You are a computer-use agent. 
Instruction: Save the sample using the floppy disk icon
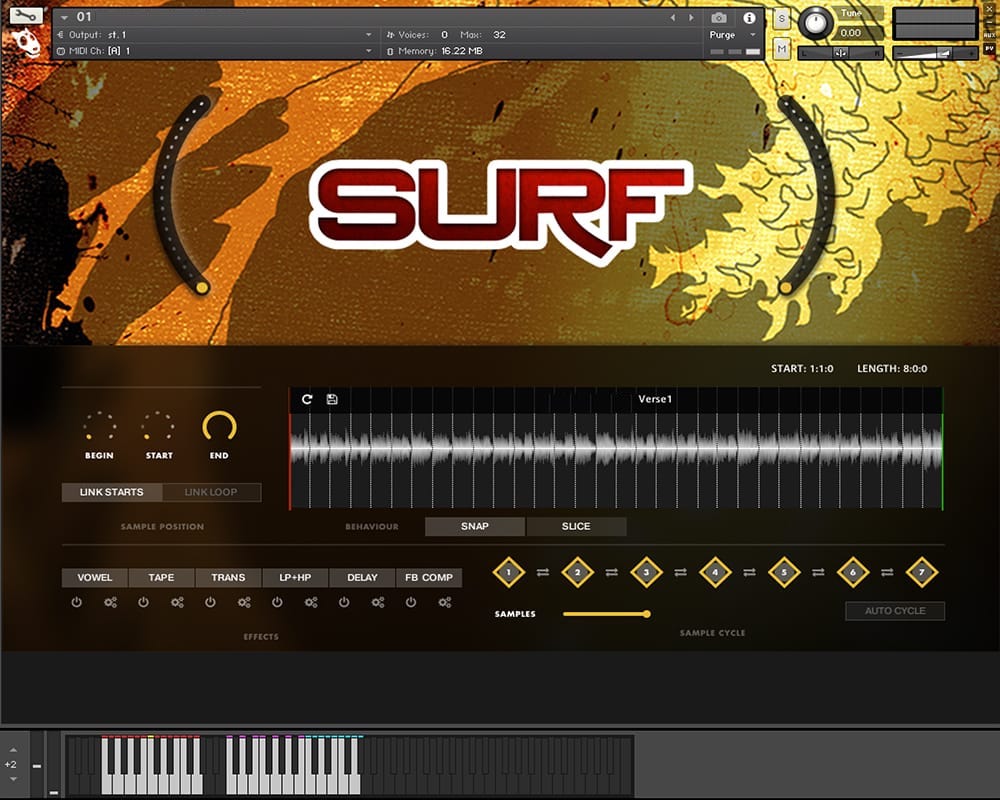click(332, 399)
